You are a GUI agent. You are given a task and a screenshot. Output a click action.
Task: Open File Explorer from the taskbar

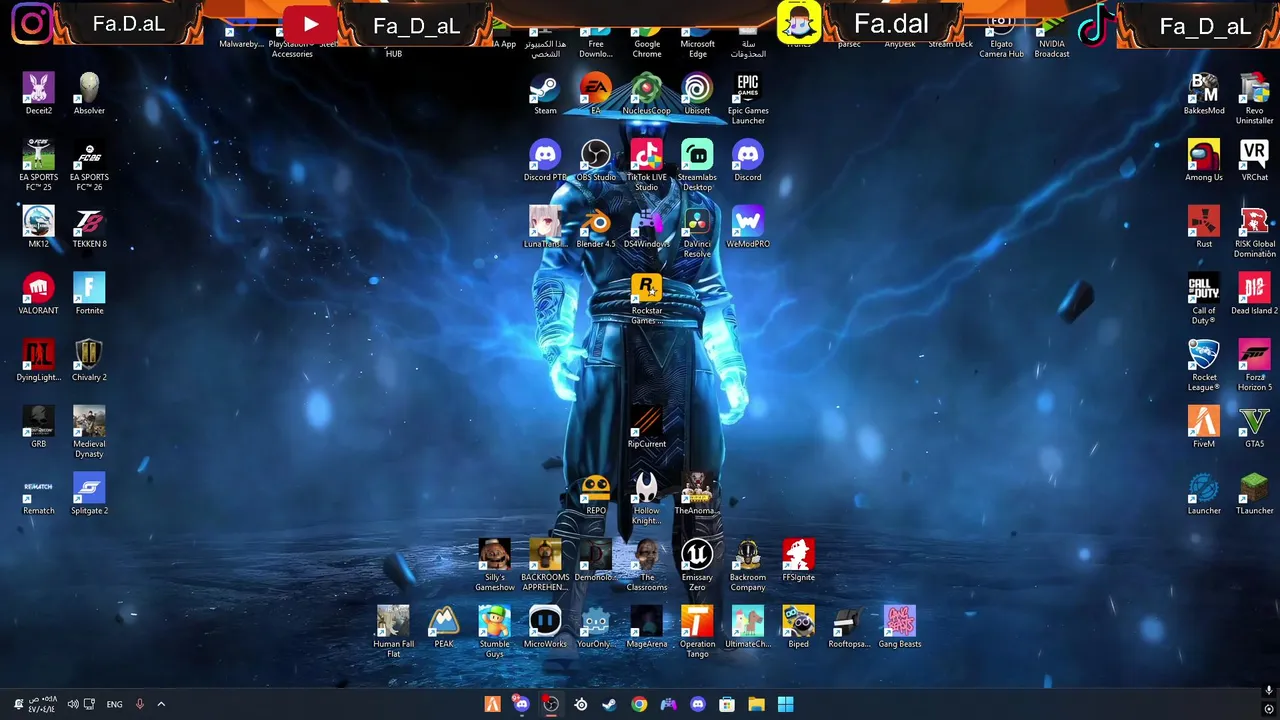(x=756, y=704)
